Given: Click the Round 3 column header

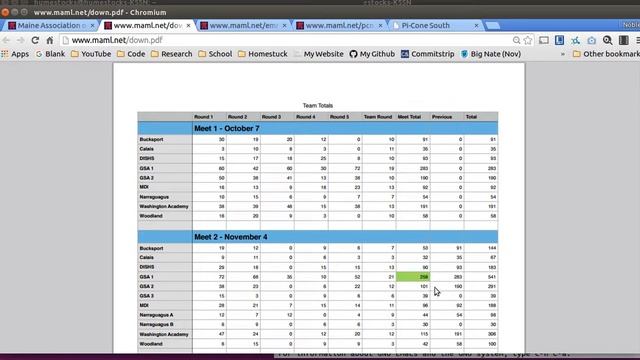Looking at the screenshot, I should 271,117.
